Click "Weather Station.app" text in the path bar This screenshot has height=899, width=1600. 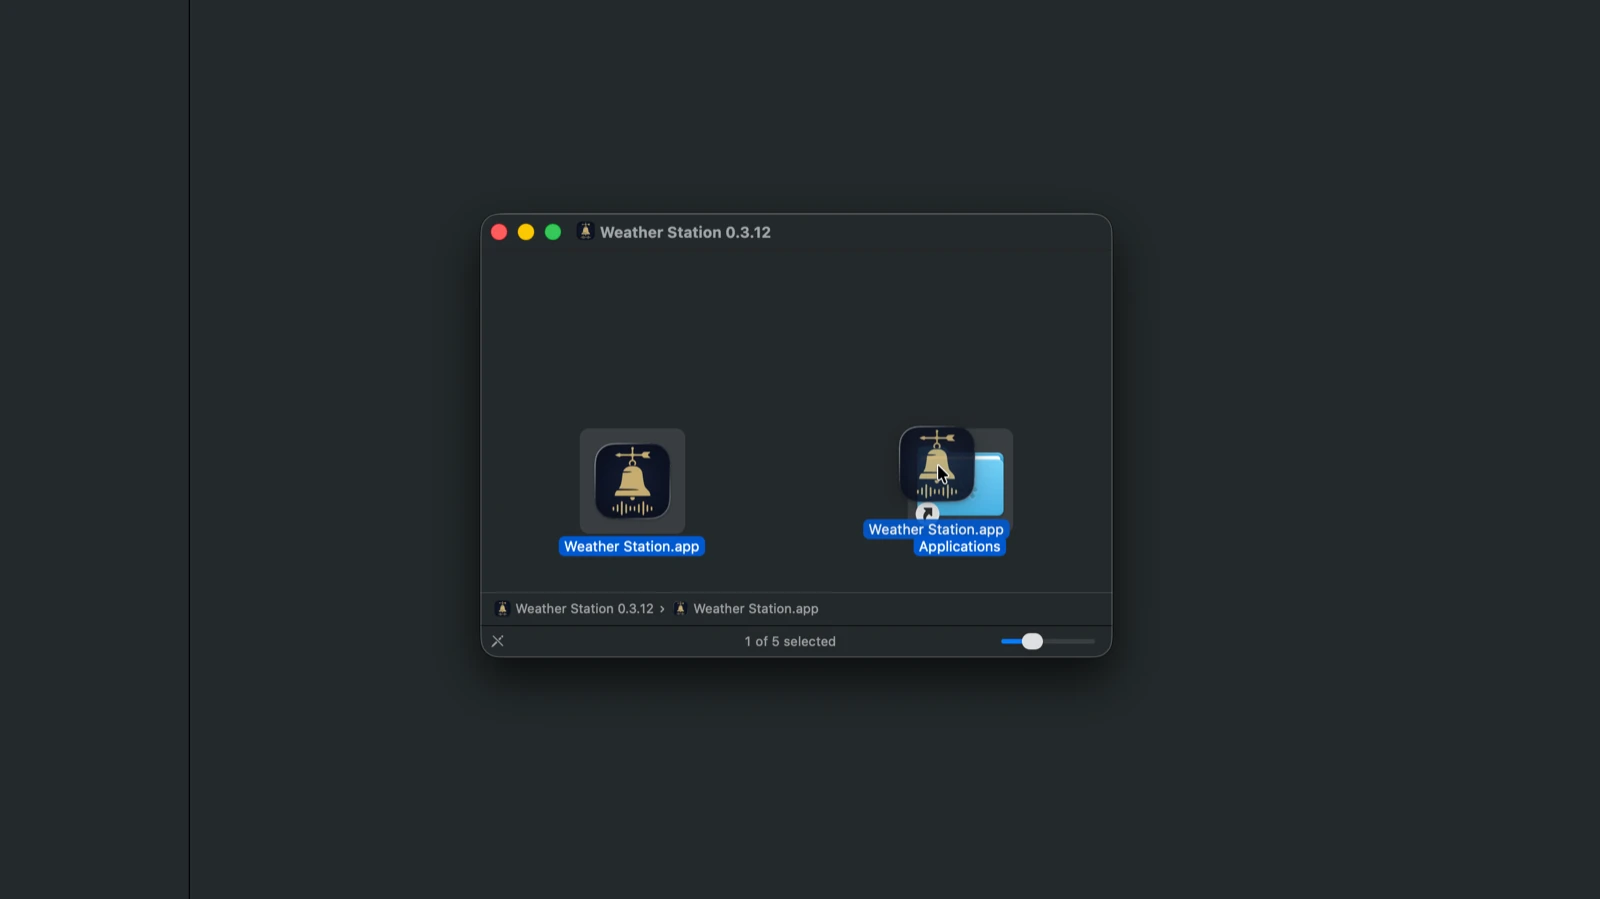tap(755, 609)
